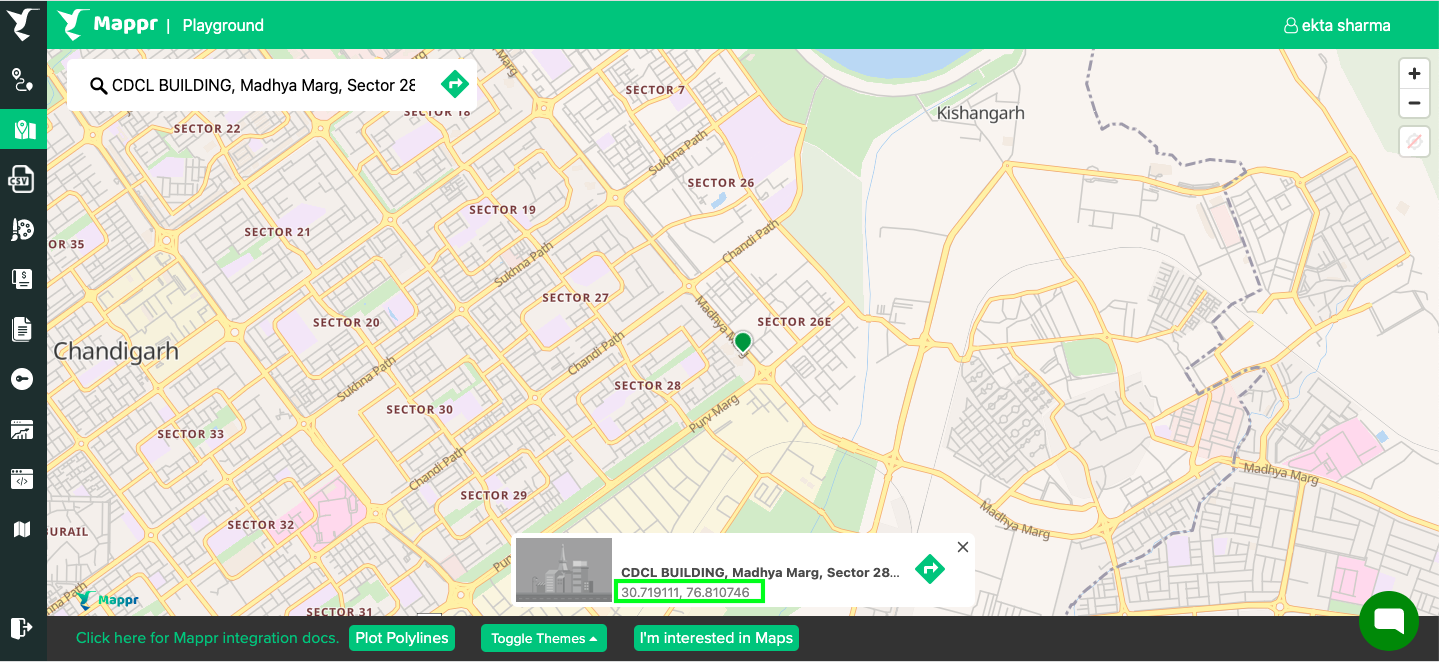Open the analytics chart sidebar icon

22,429
